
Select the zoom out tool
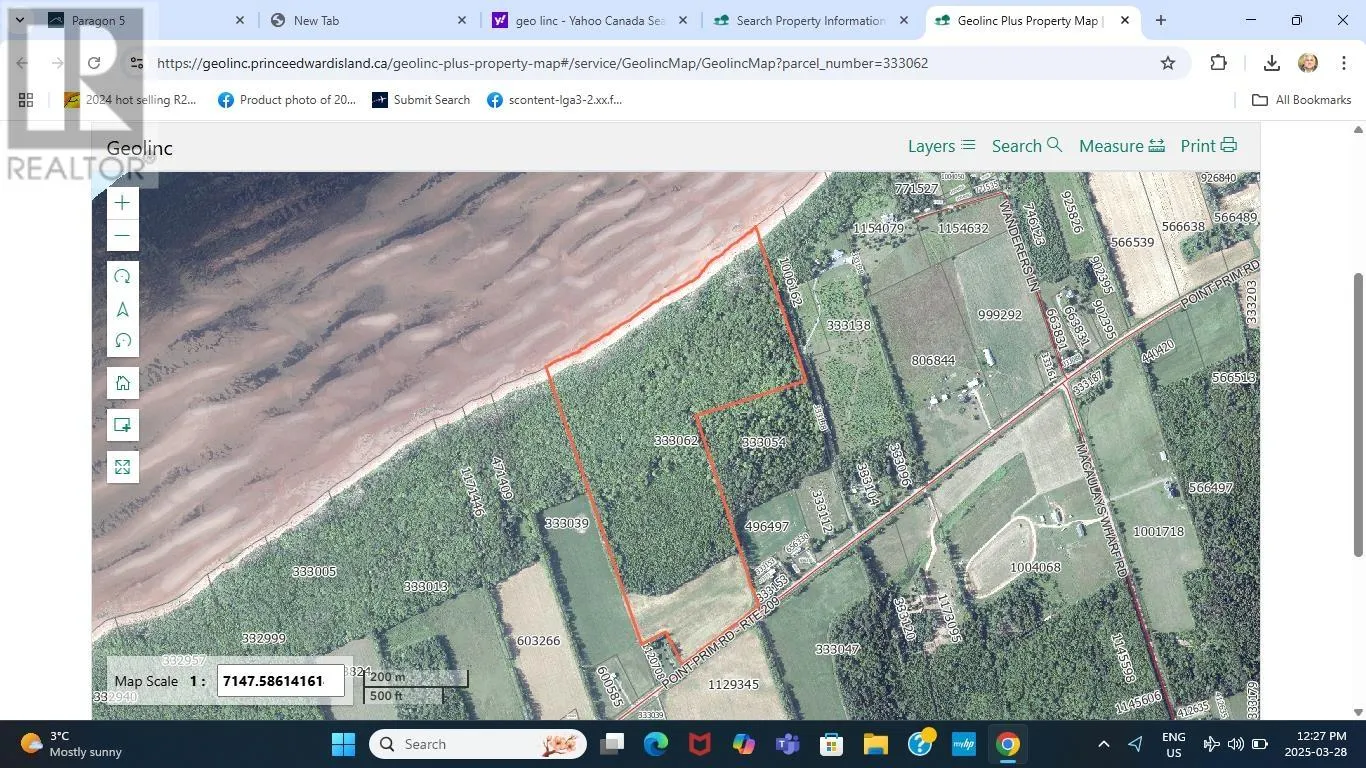pyautogui.click(x=122, y=236)
